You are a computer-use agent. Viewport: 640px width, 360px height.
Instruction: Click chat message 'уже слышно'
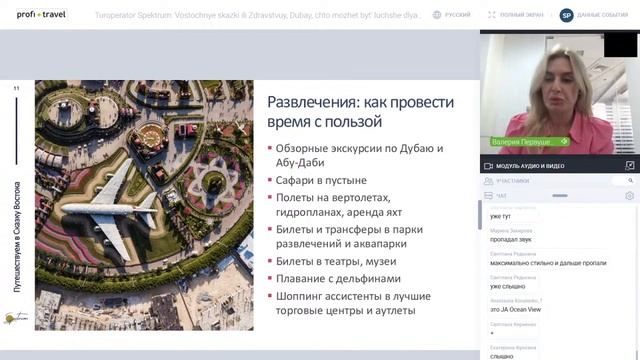507,287
